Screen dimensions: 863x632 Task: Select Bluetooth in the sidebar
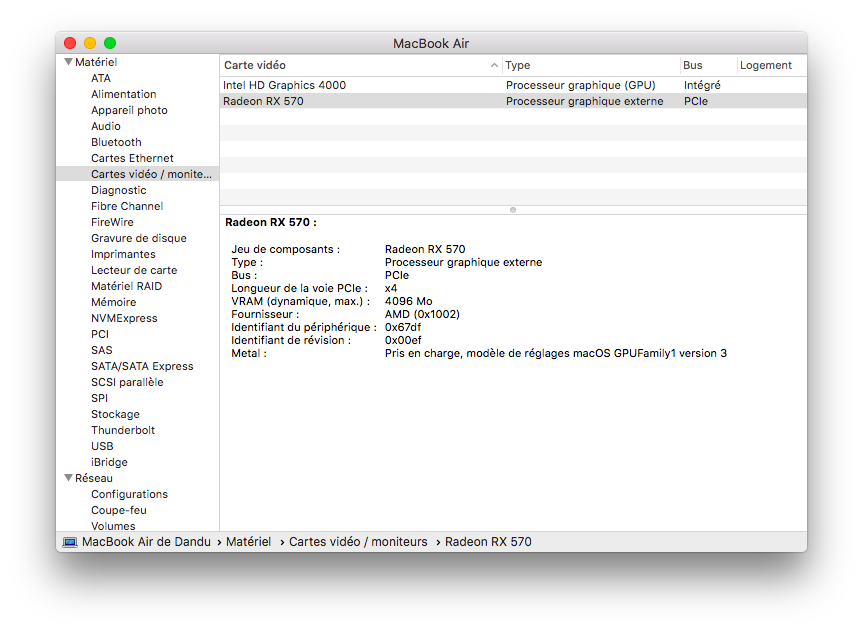[116, 142]
